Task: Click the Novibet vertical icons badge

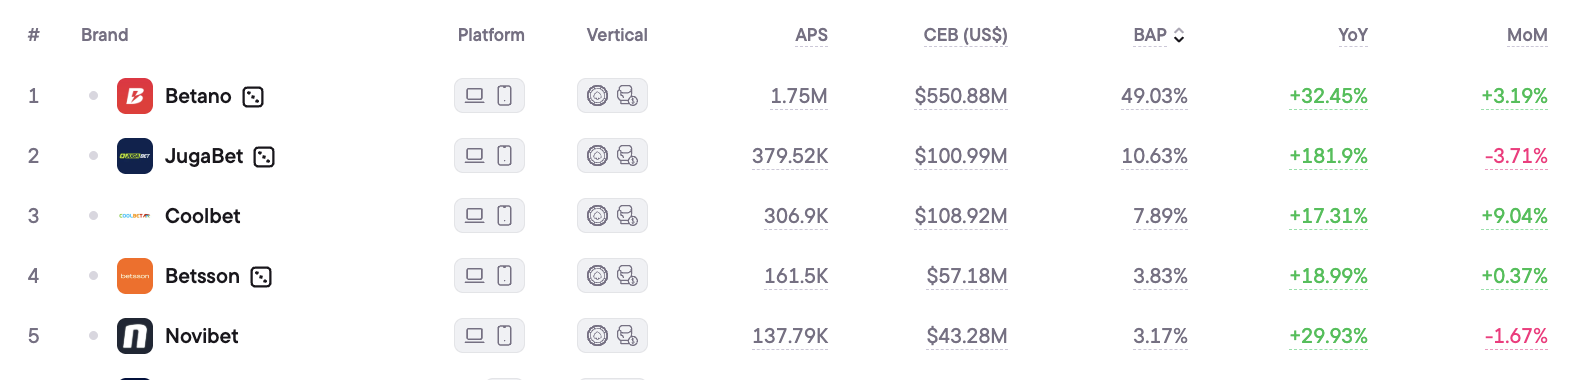Action: click(x=612, y=336)
